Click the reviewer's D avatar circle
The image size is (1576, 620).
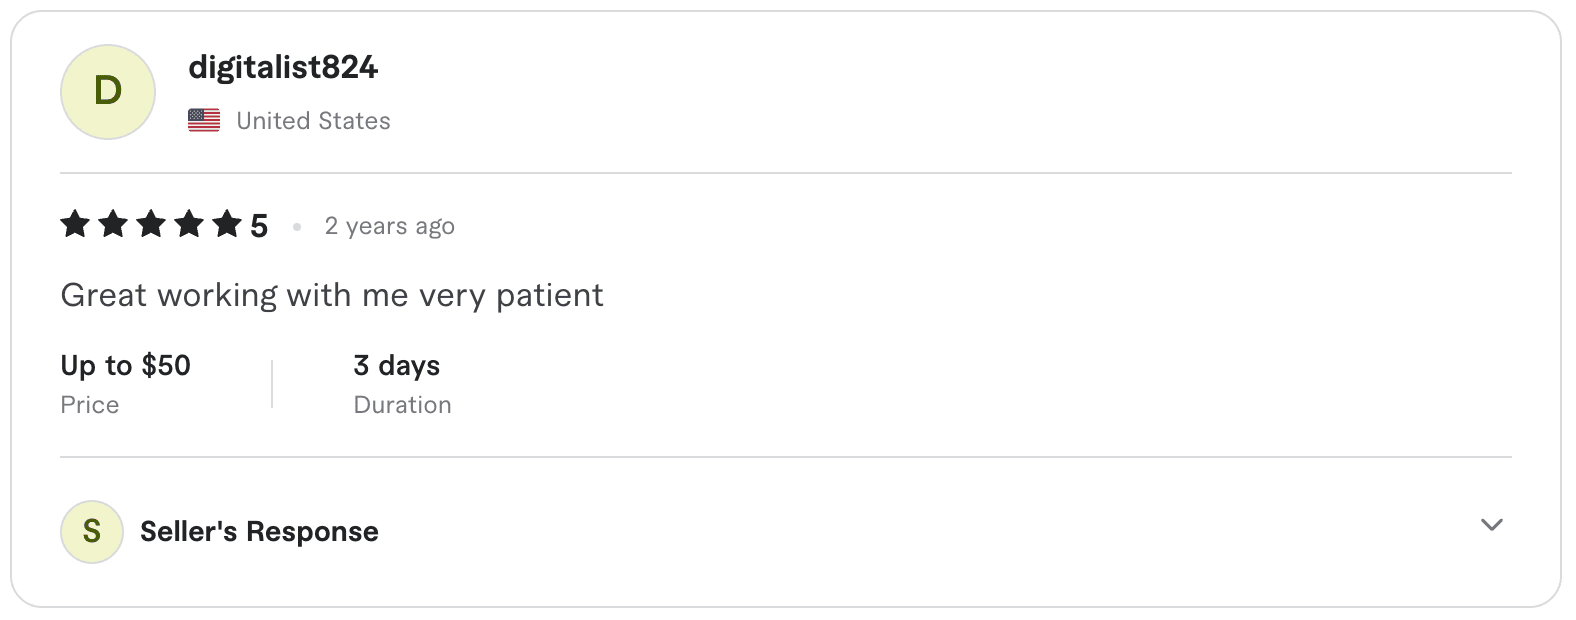108,92
